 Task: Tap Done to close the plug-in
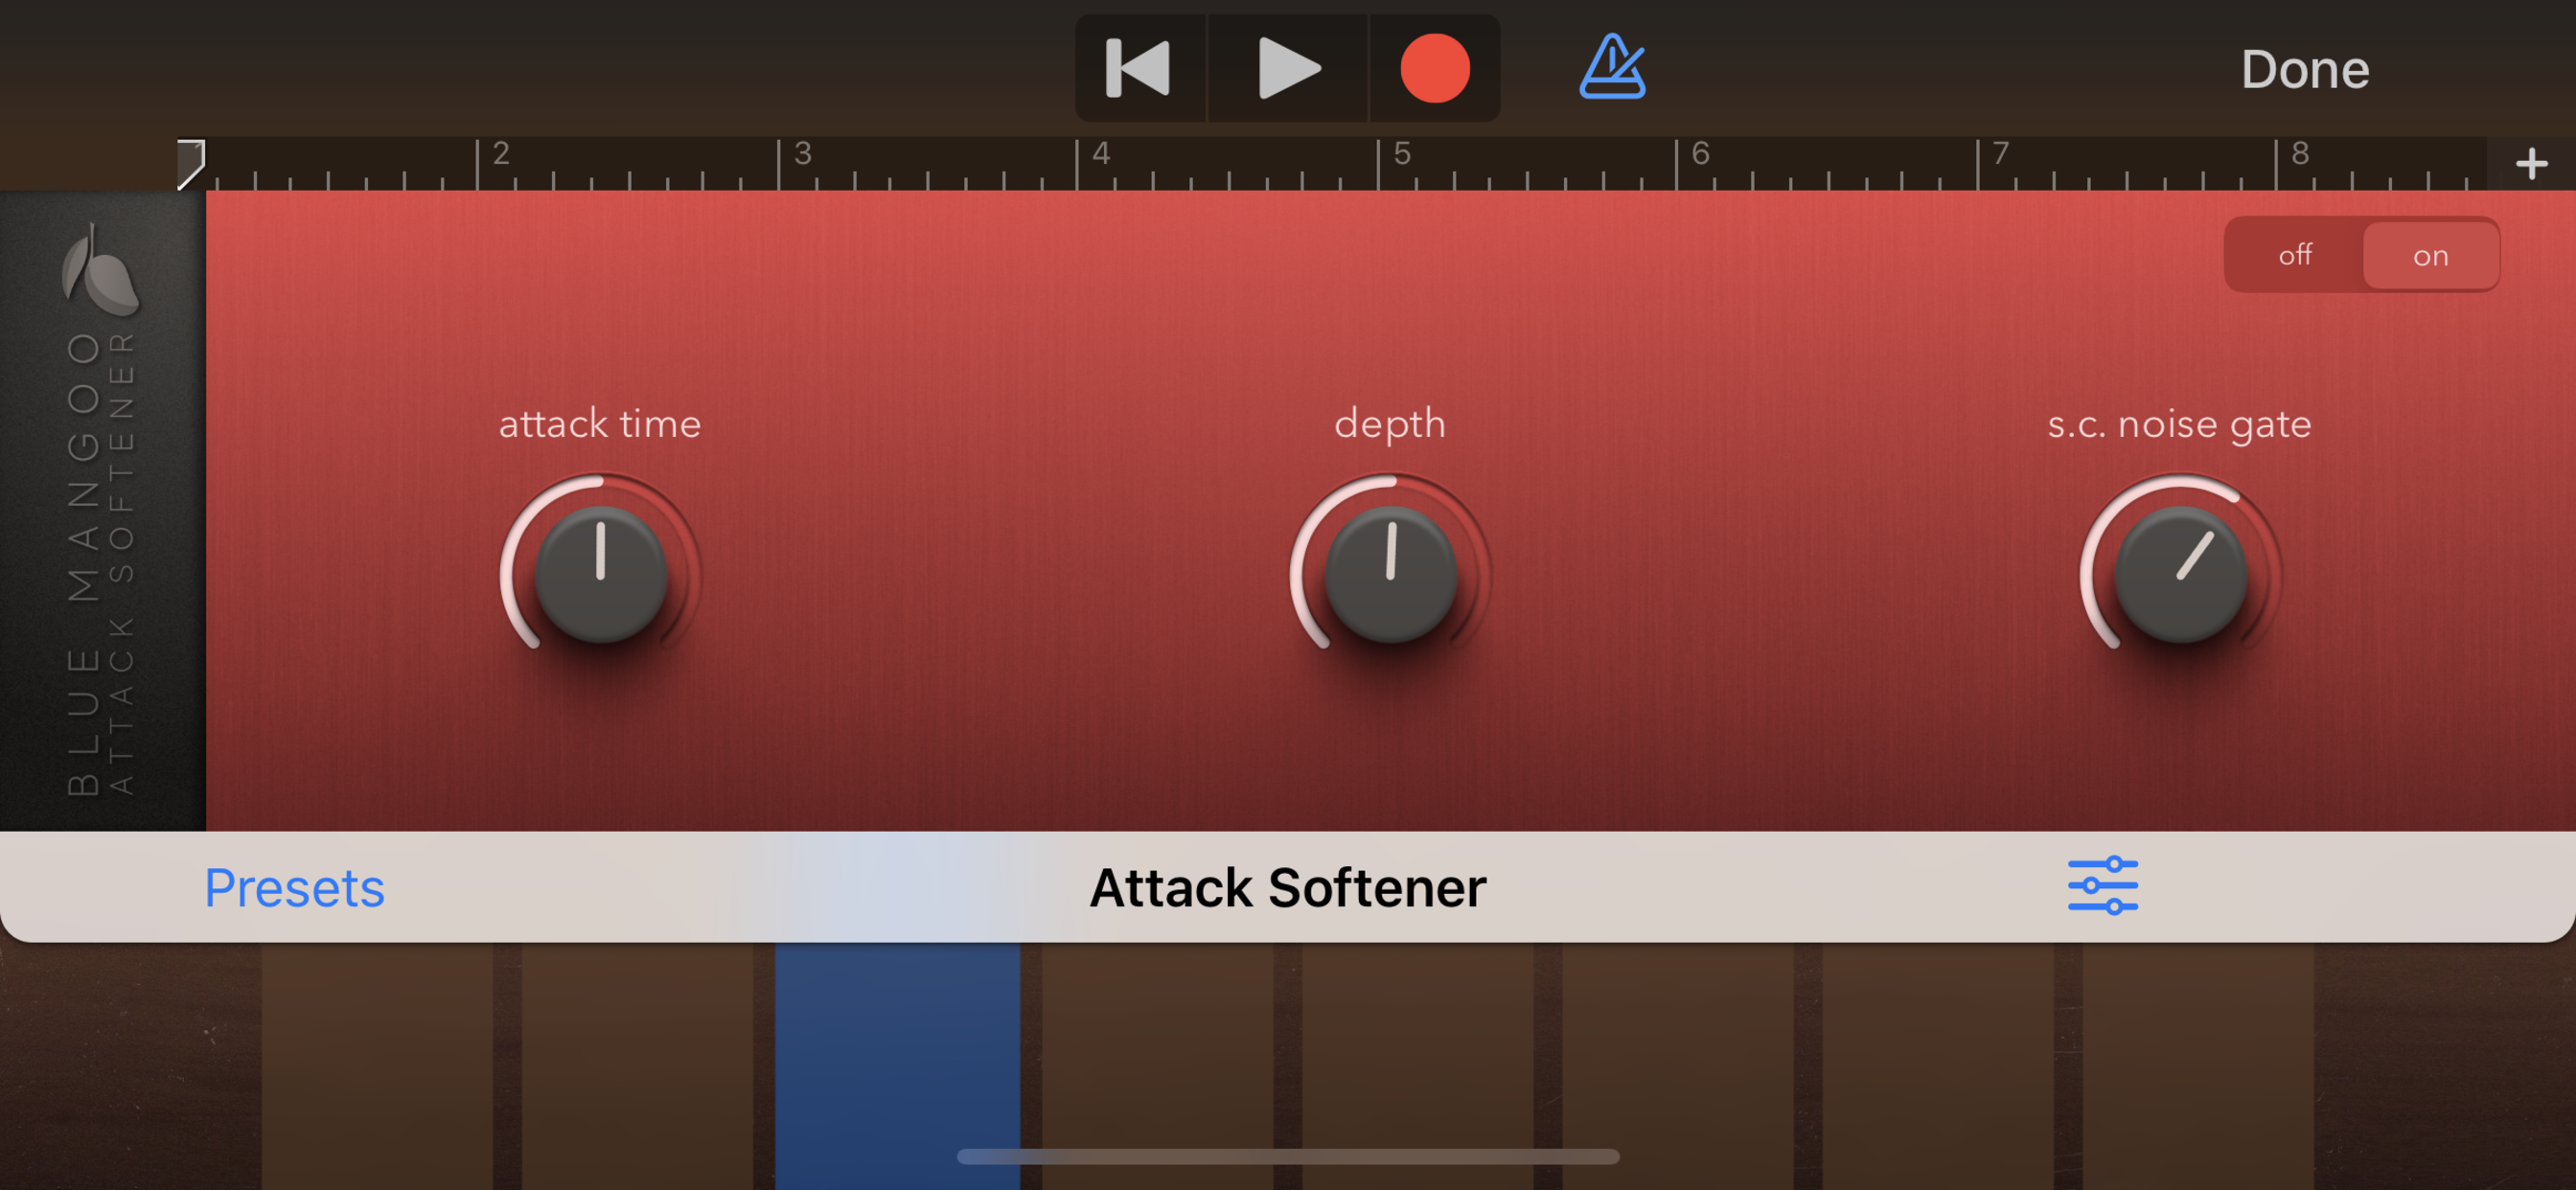click(x=2305, y=69)
